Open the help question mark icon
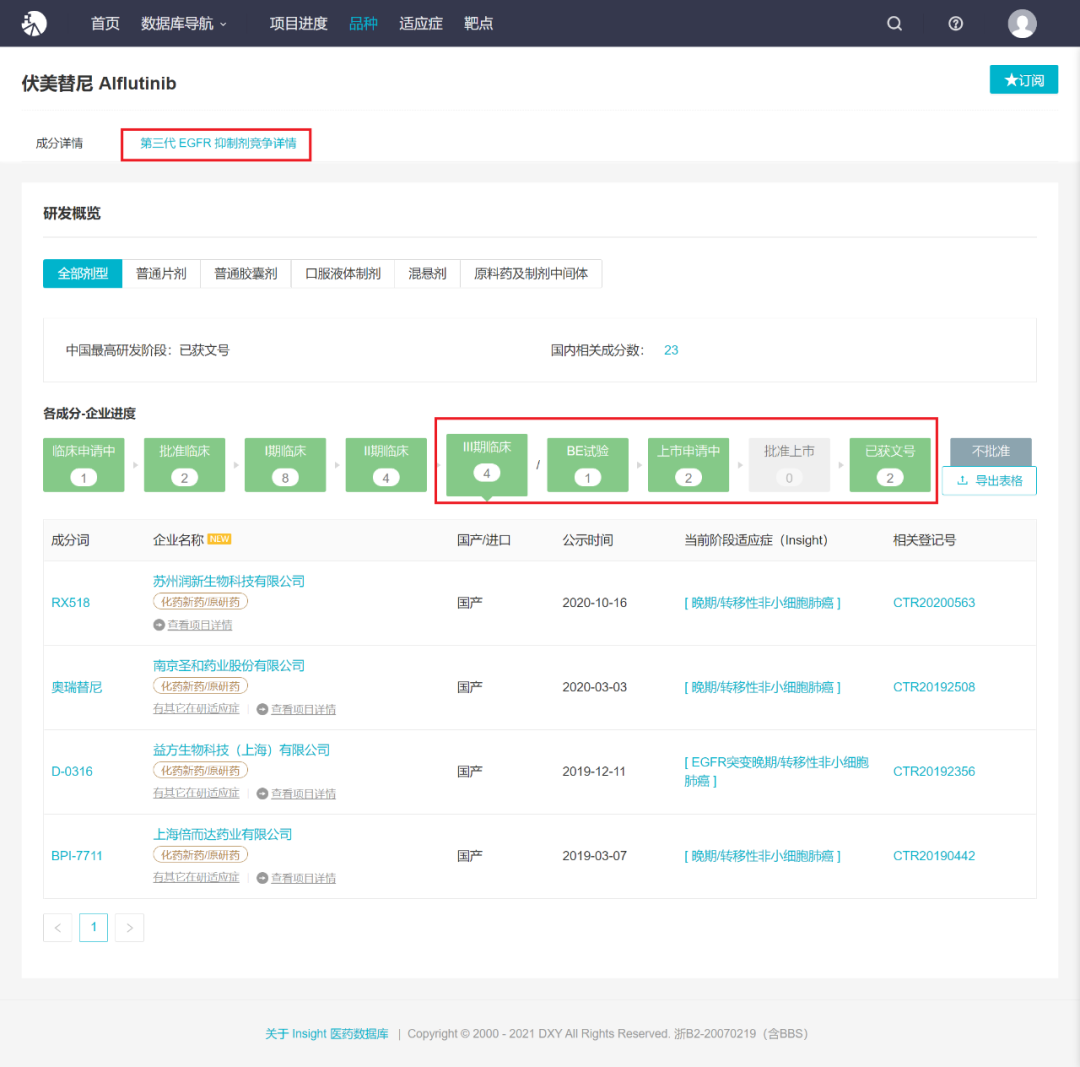The height and width of the screenshot is (1067, 1080). [955, 23]
